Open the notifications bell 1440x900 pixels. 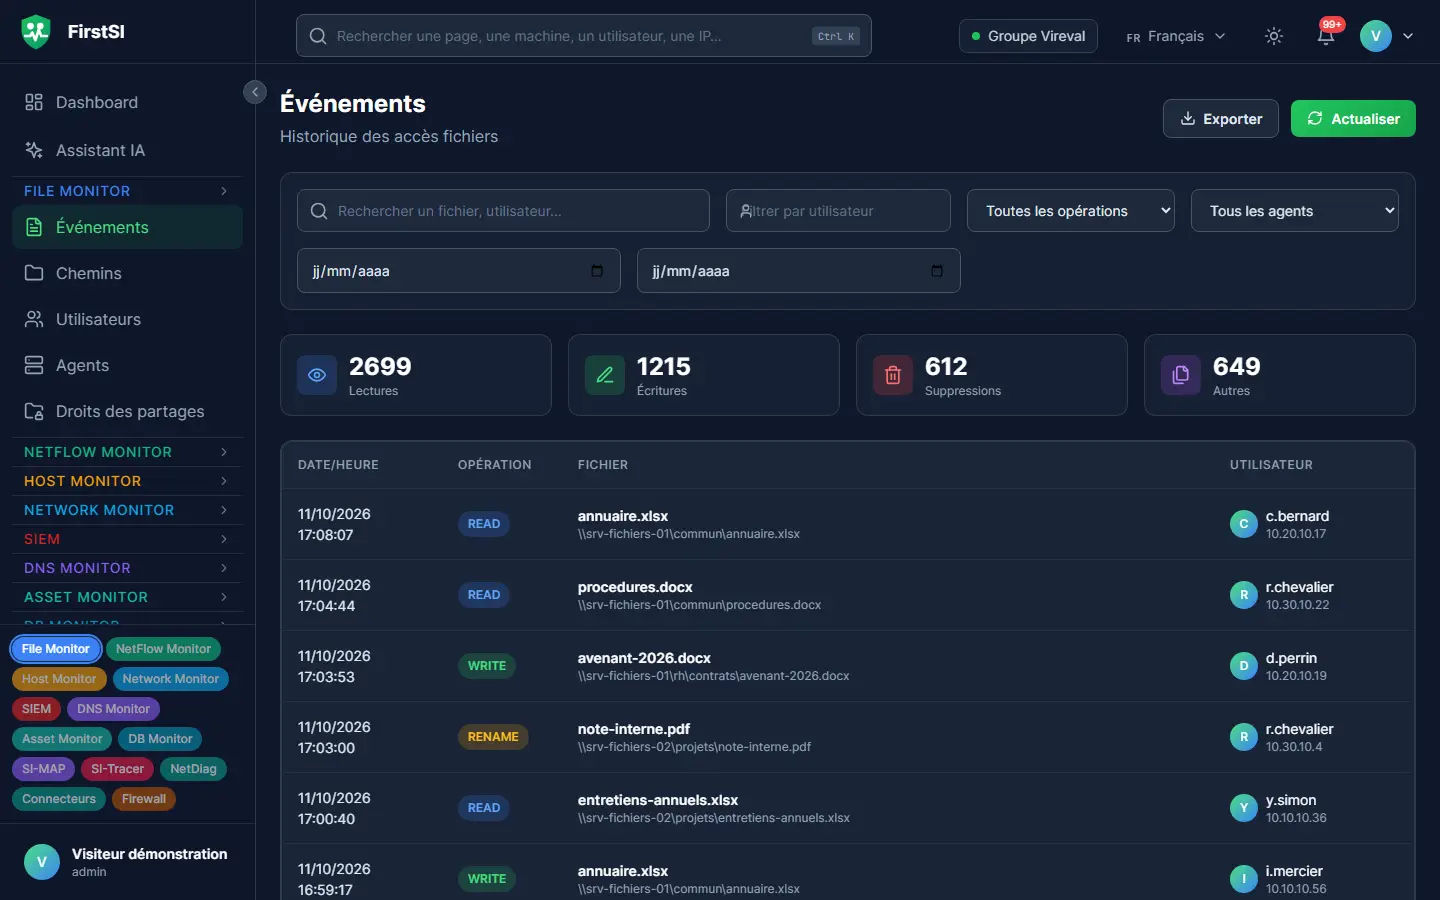1326,36
